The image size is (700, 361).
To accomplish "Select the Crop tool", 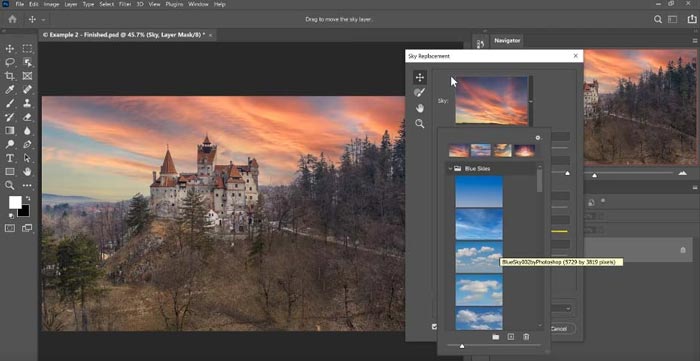I will point(10,76).
